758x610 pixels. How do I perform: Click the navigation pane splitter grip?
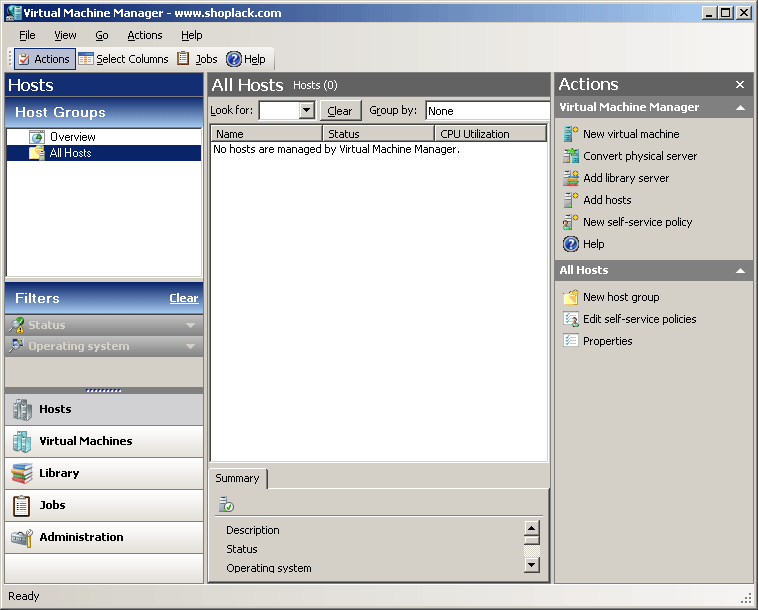click(103, 390)
